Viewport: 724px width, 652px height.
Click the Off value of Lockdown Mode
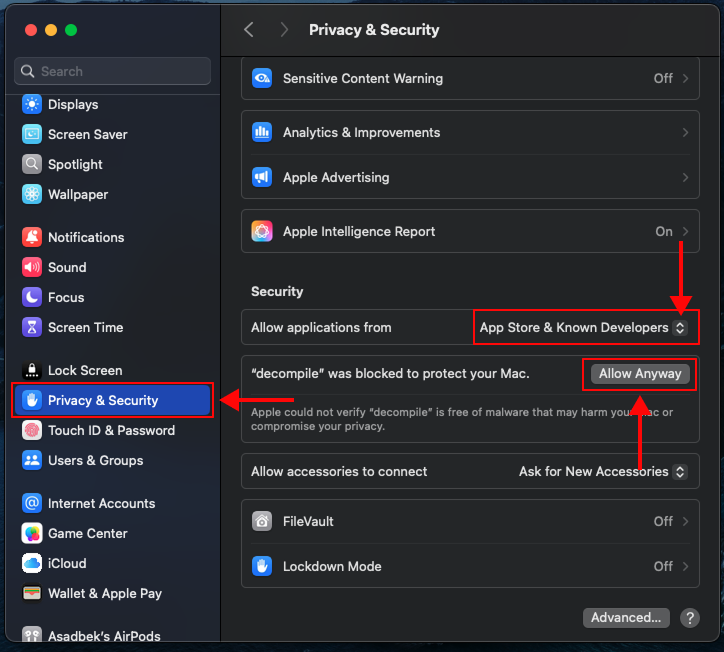pos(663,566)
